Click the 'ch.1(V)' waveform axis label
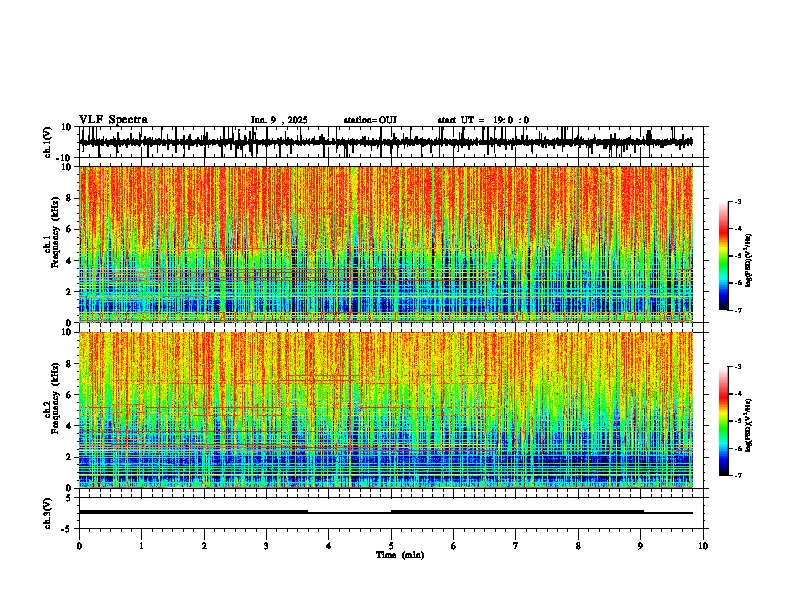This screenshot has height=612, width=792. coord(48,142)
